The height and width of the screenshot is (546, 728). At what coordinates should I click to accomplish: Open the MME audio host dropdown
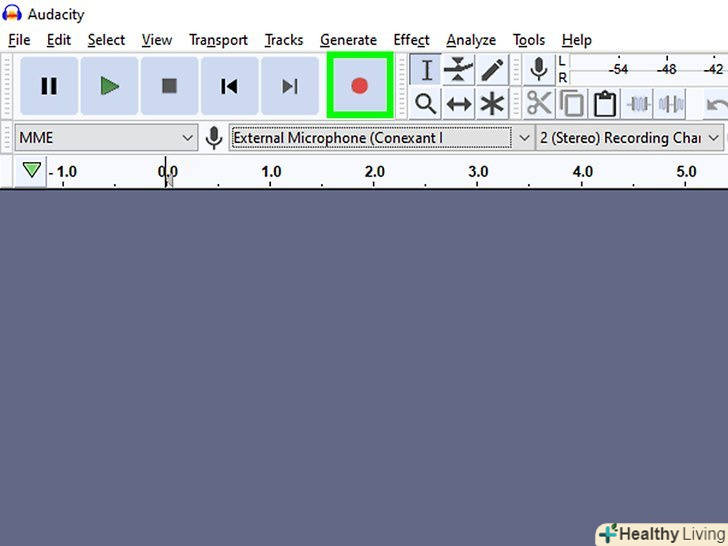106,138
